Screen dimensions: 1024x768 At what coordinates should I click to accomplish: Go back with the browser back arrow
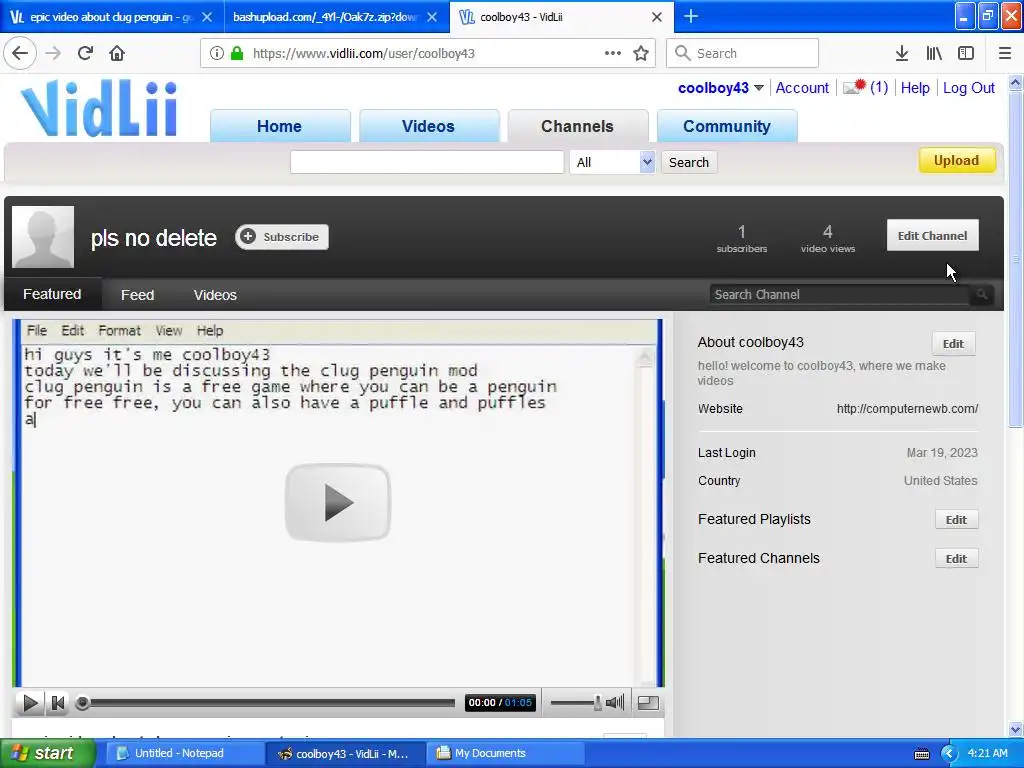point(20,54)
